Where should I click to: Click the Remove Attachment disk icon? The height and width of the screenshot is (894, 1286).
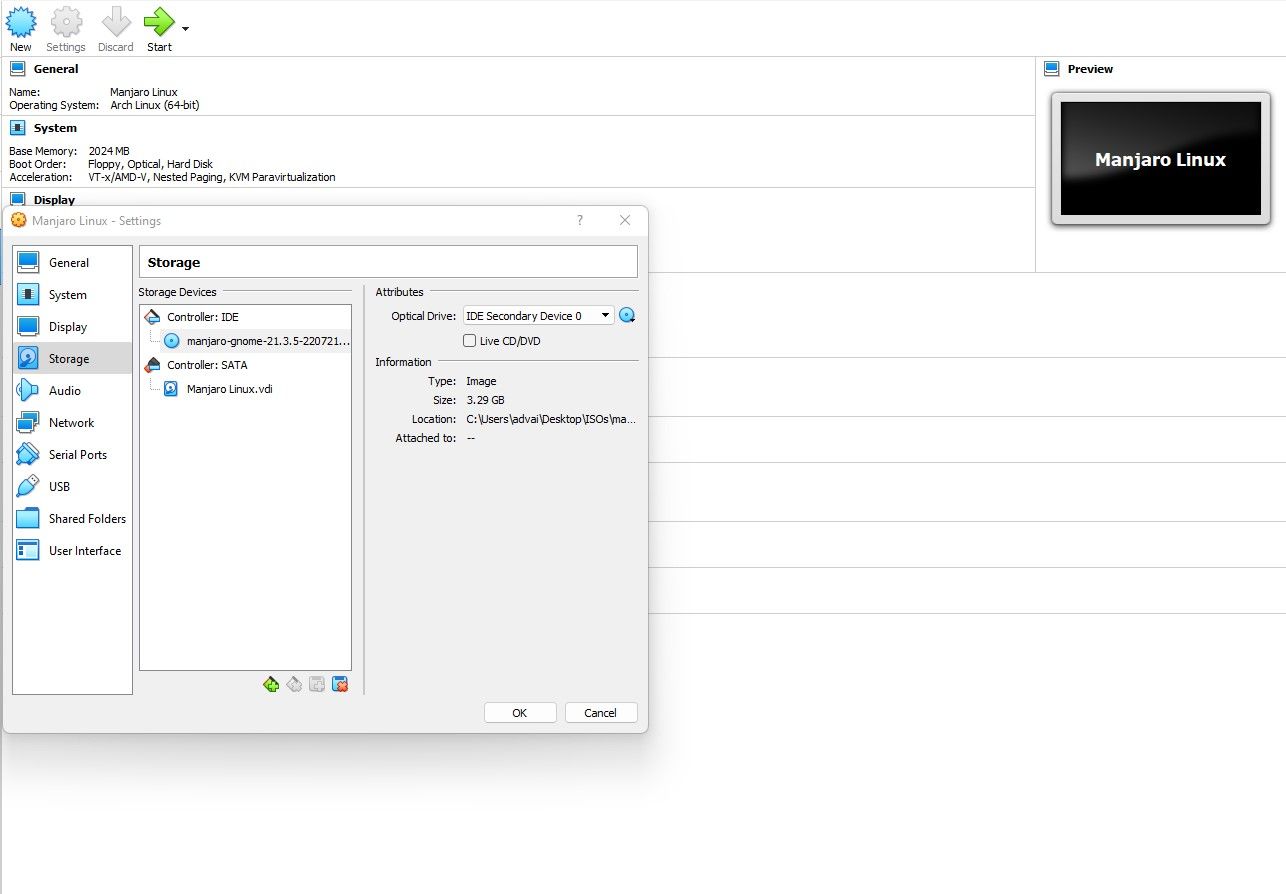click(x=339, y=684)
